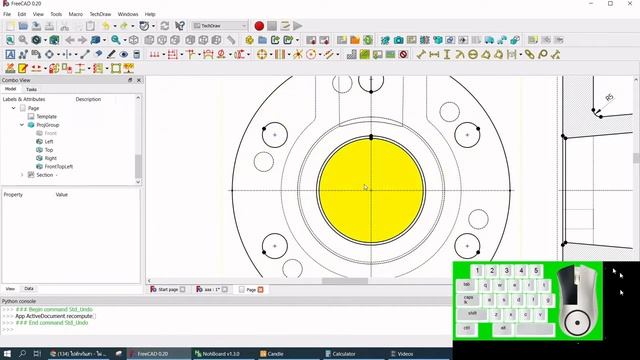Set the isometric view cube icon
This screenshot has height=360, width=640.
pos(133,40)
